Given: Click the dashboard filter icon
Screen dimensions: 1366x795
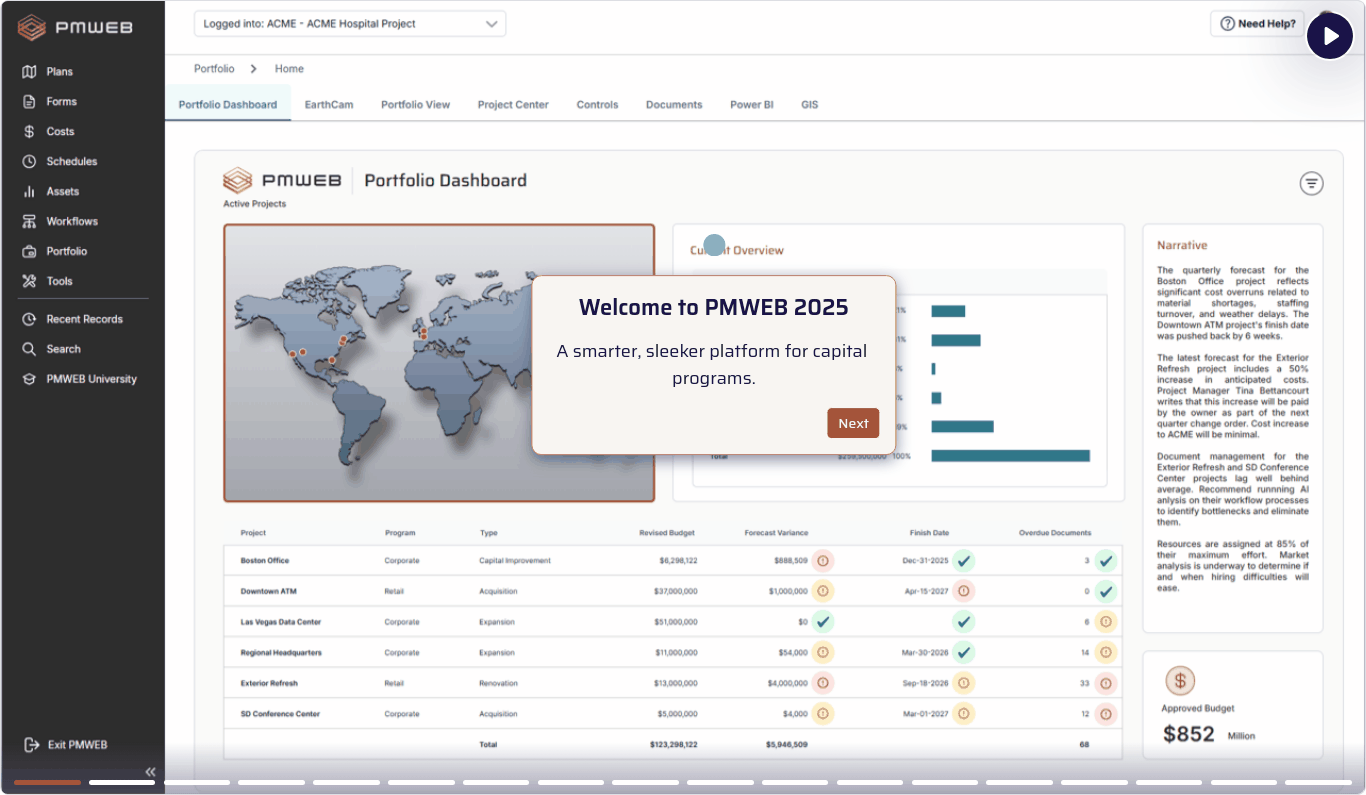Looking at the screenshot, I should (1311, 183).
